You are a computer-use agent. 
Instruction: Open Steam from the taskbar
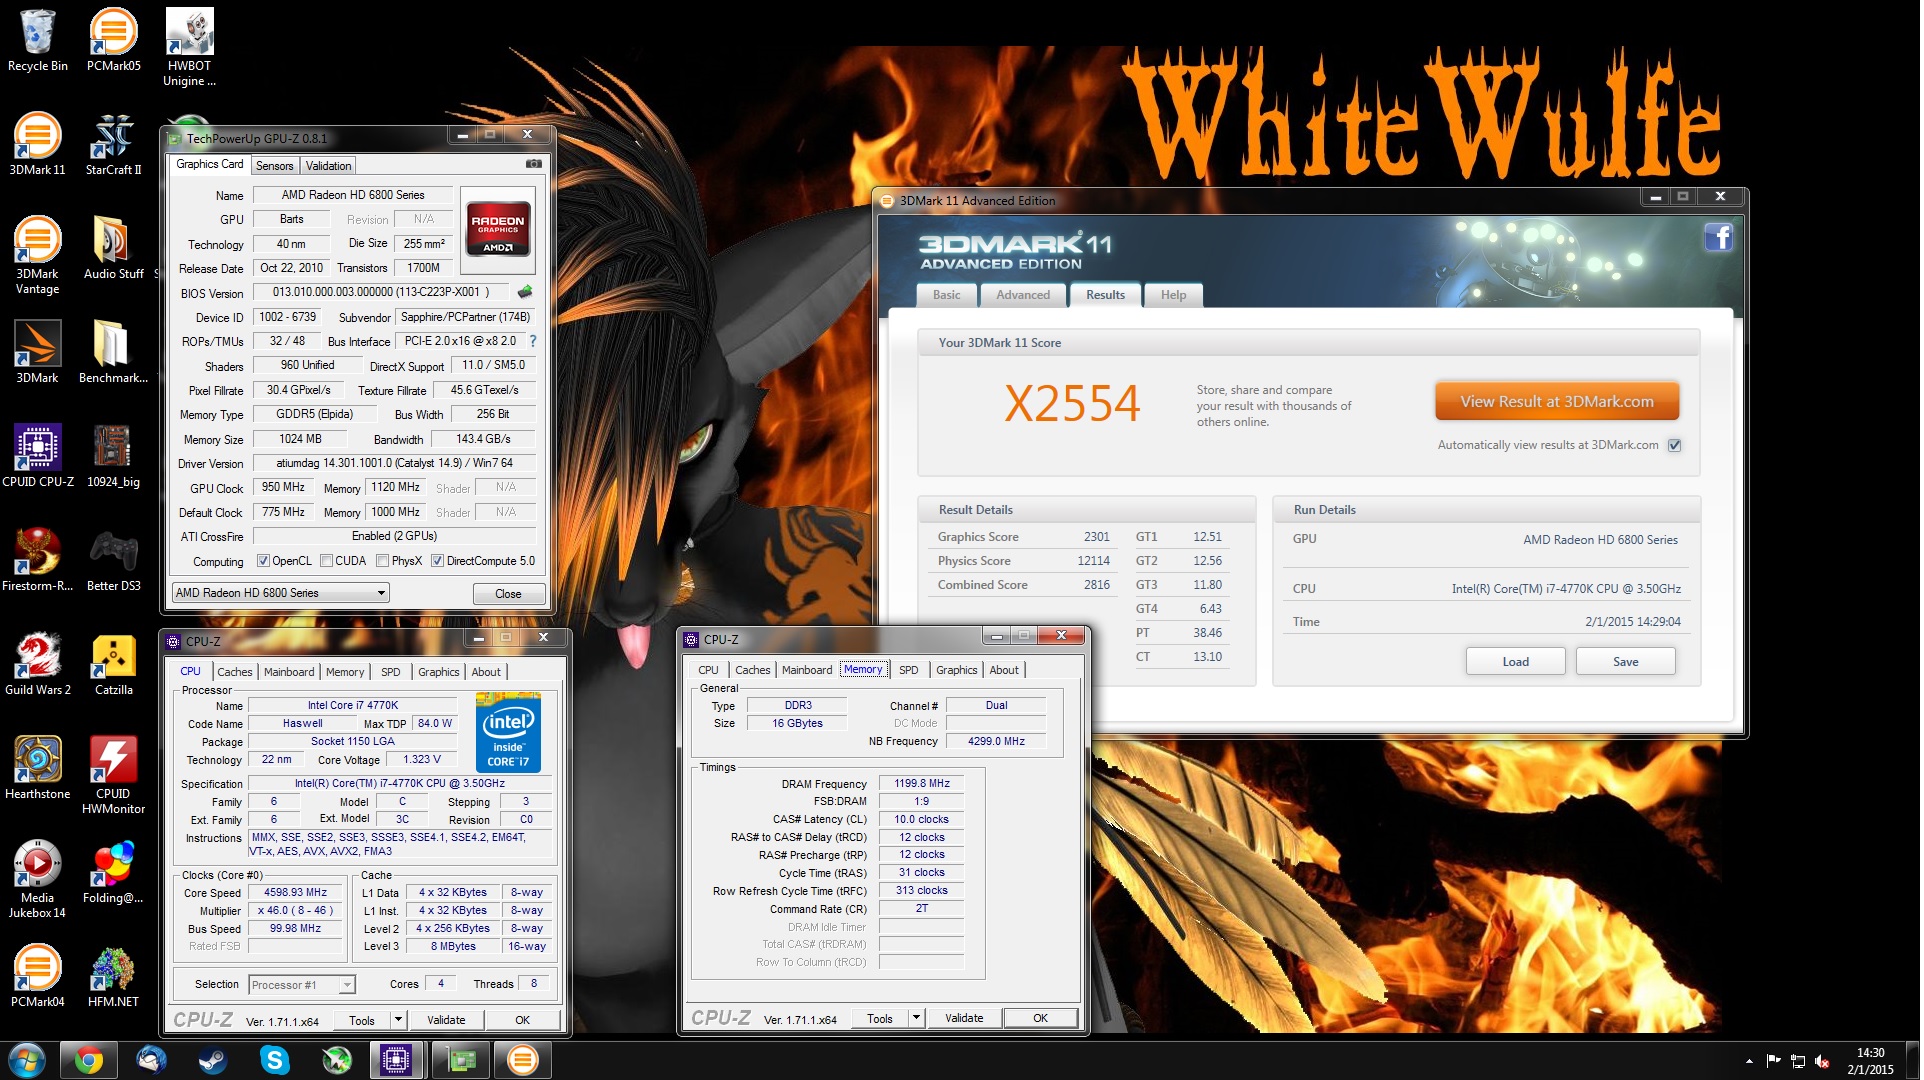click(x=212, y=1060)
